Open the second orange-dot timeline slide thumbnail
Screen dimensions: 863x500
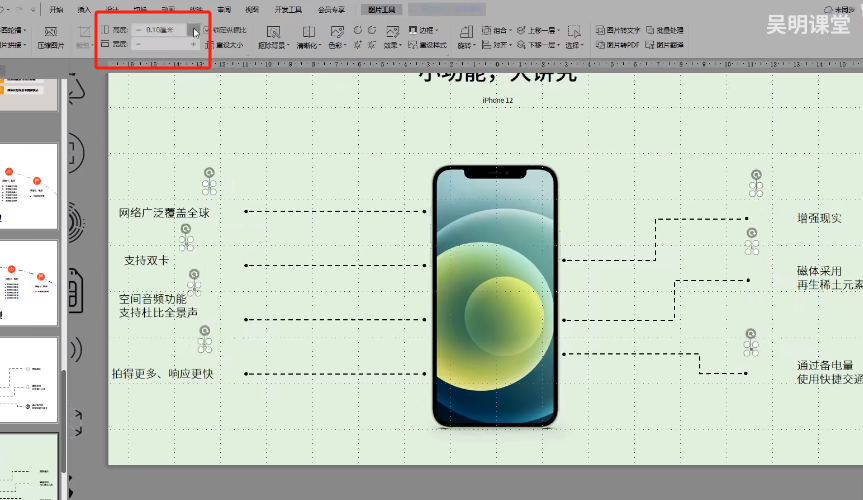(x=29, y=283)
